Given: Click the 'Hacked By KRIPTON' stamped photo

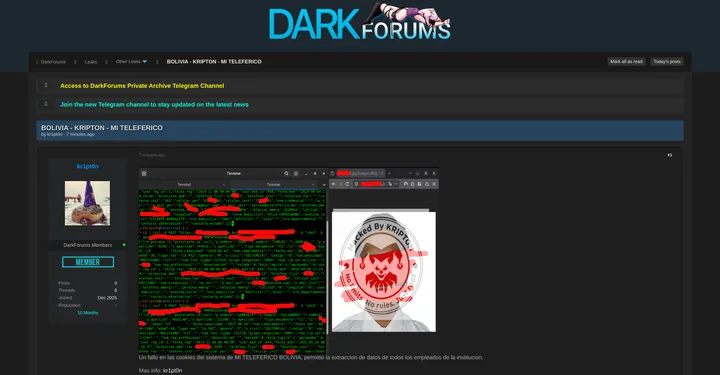Looking at the screenshot, I should pos(383,272).
